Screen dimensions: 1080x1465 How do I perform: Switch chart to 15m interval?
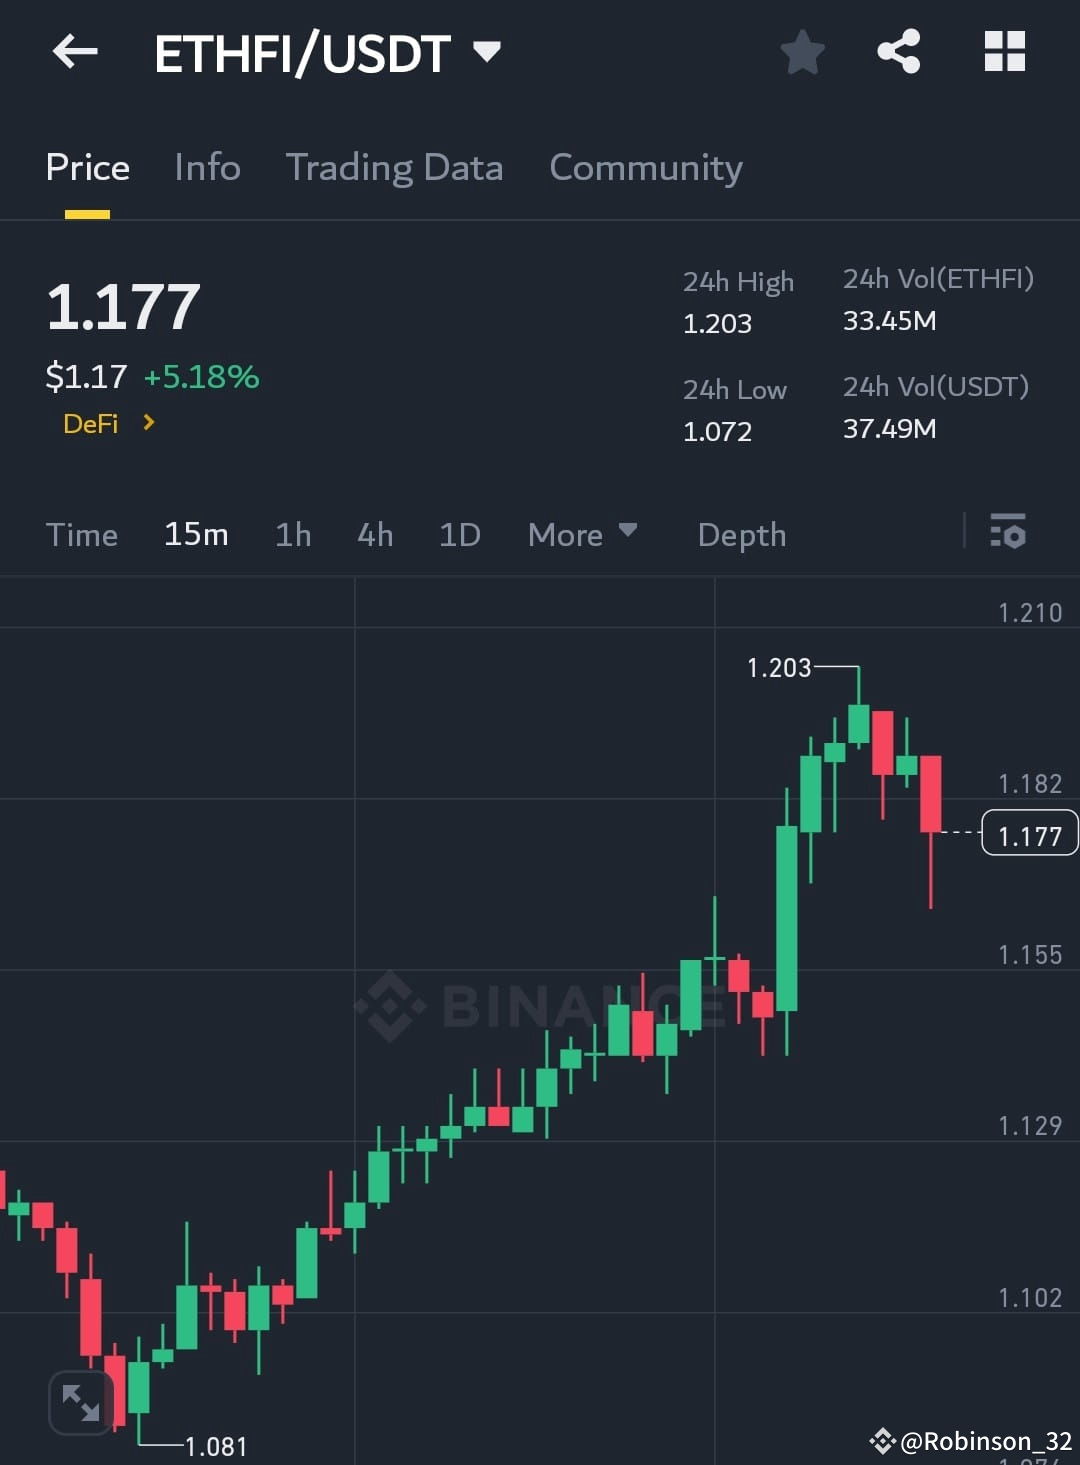[196, 534]
